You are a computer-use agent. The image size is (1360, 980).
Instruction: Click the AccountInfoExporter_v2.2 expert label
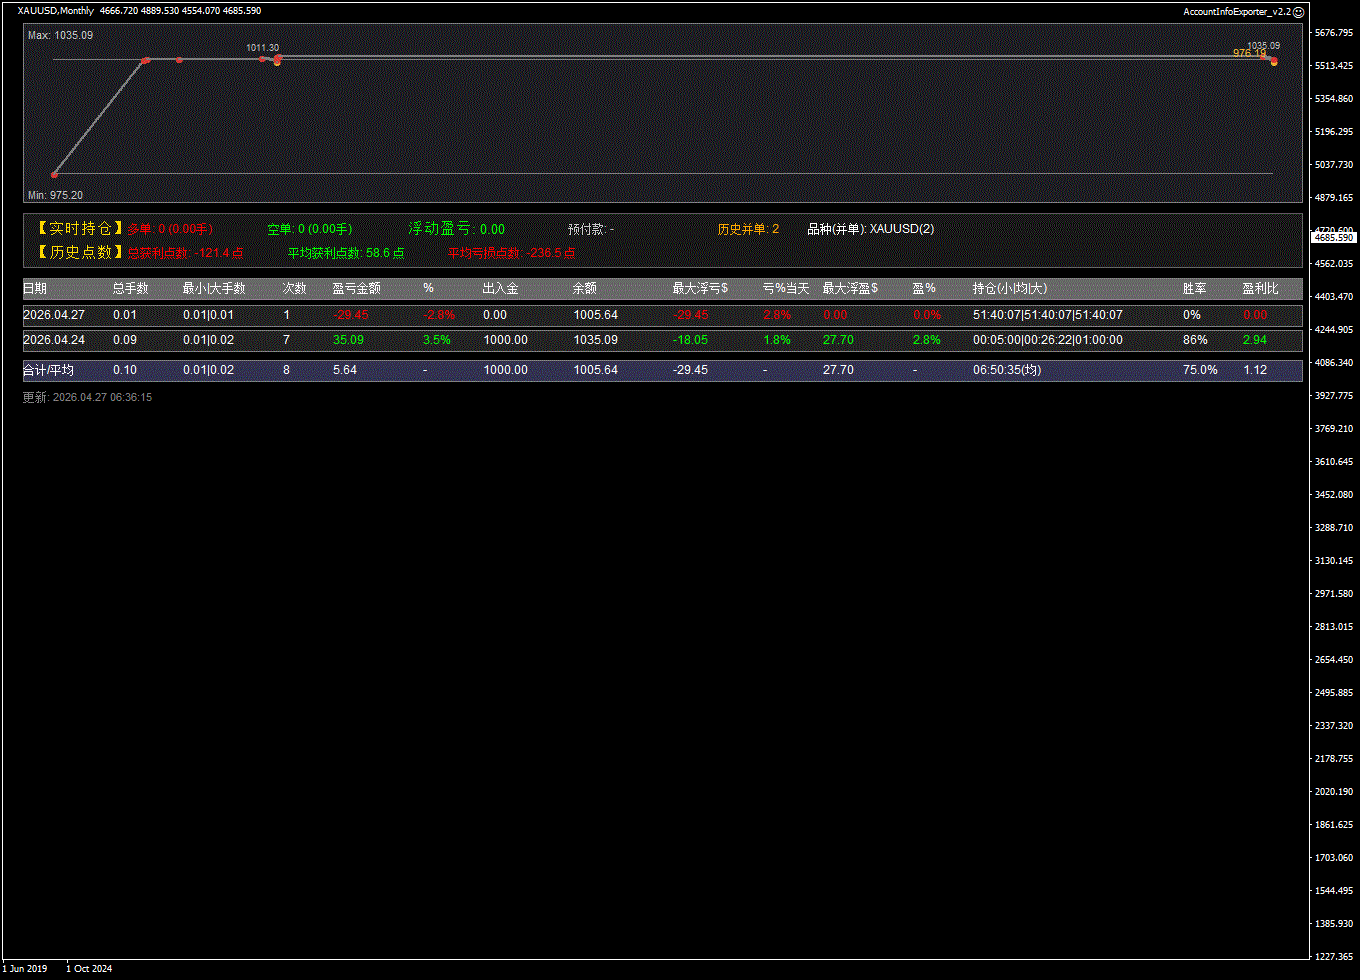tap(1236, 12)
